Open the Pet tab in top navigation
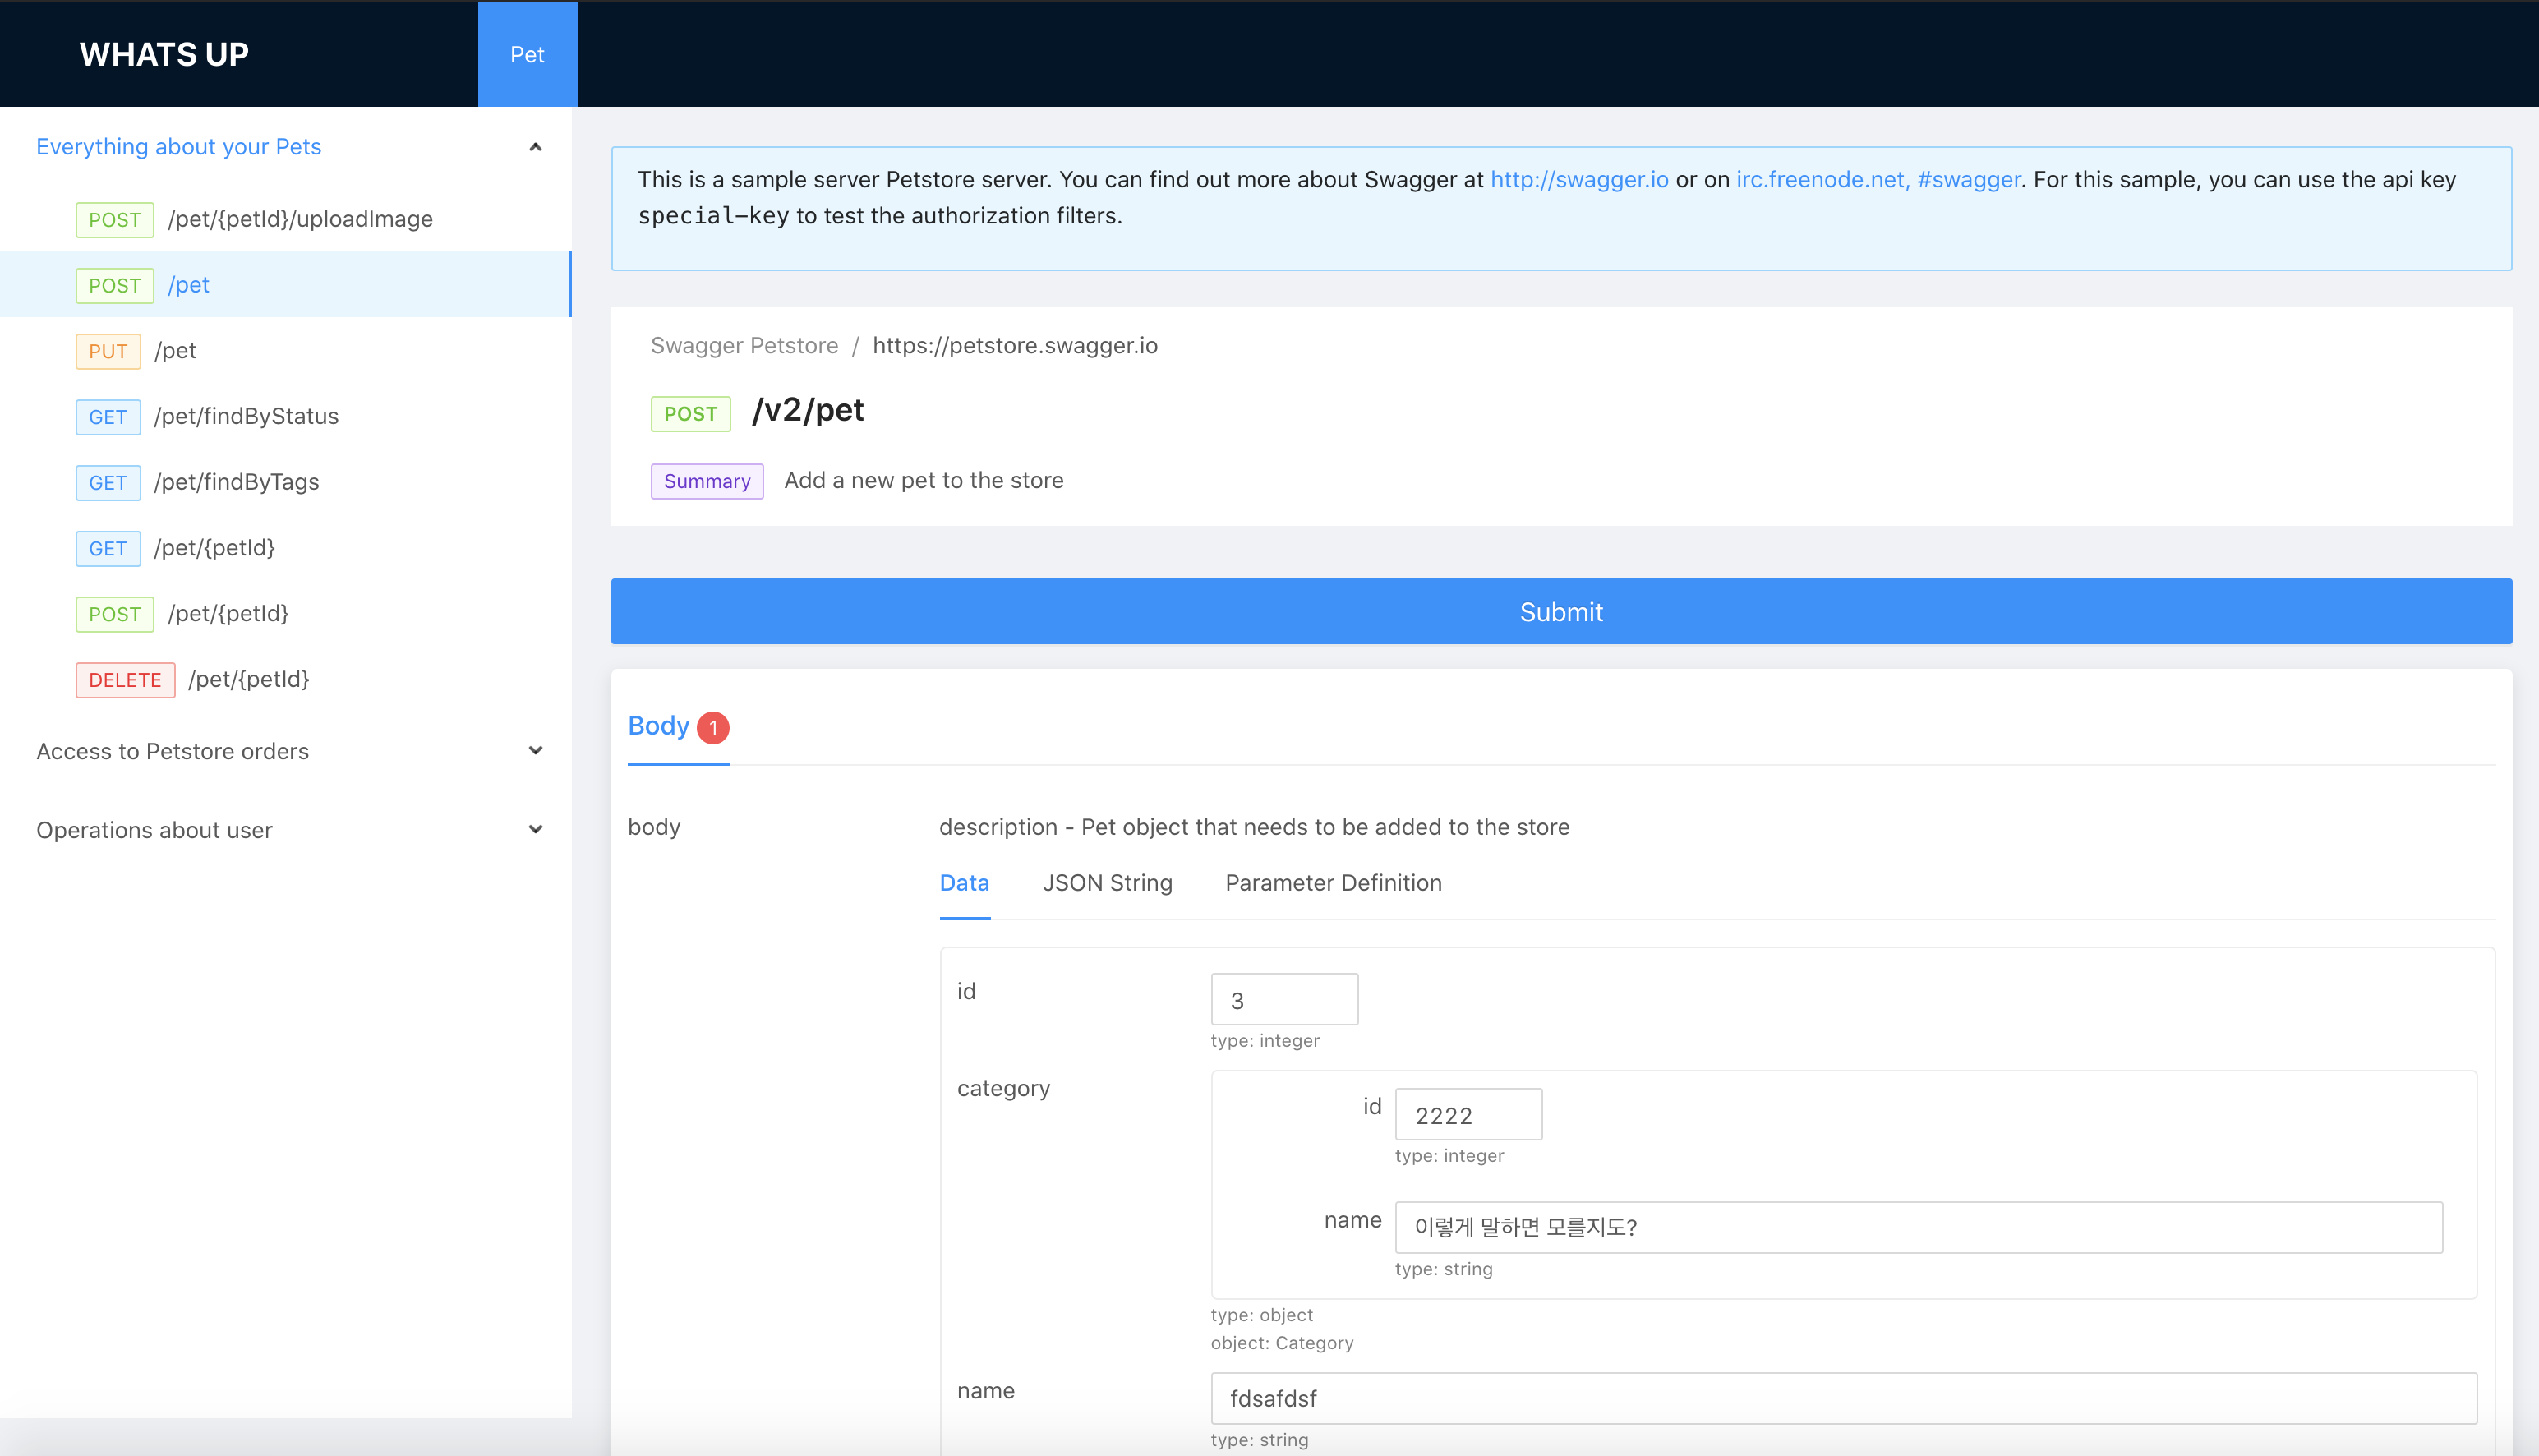The image size is (2539, 1456). (527, 54)
